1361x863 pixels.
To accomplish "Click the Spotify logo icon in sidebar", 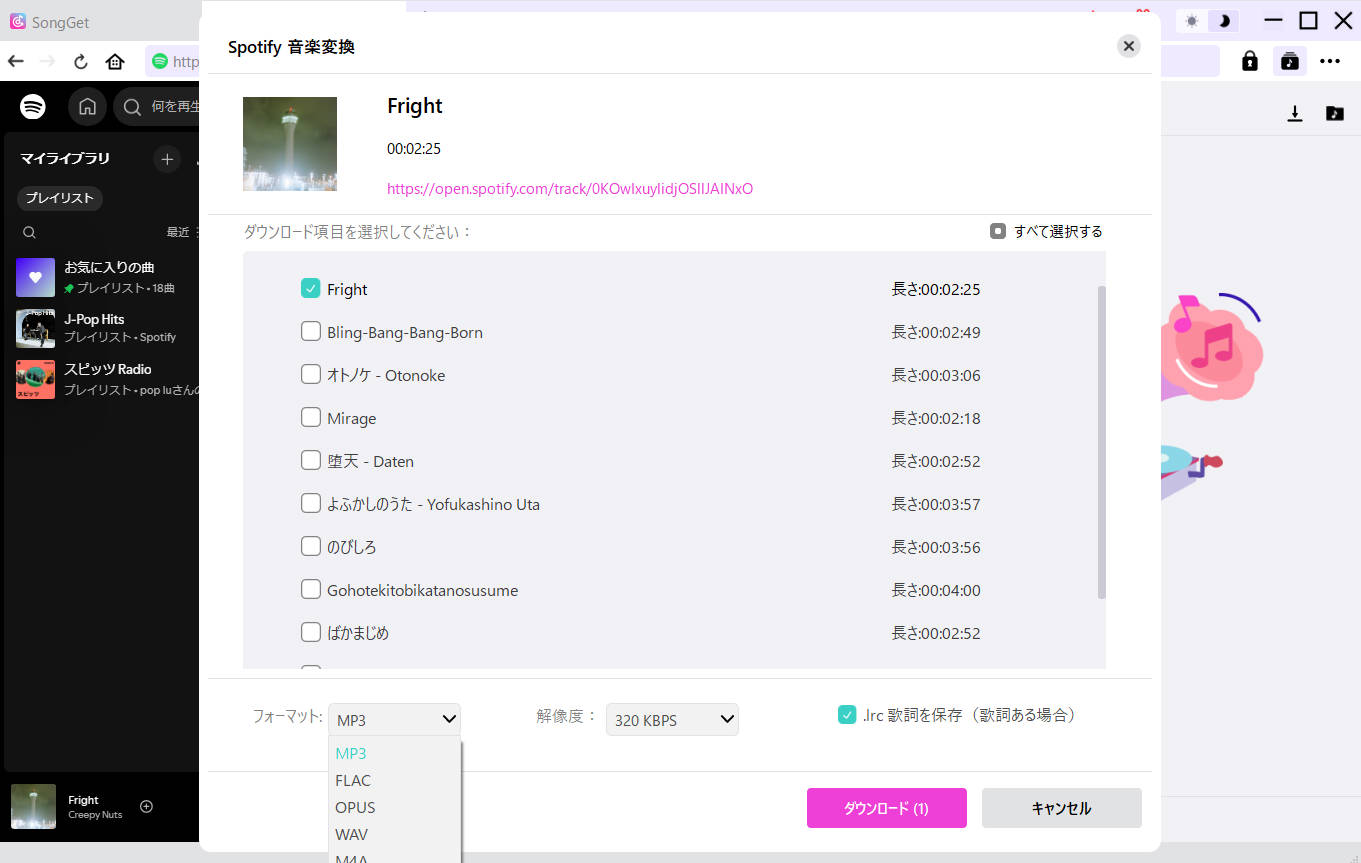I will tap(31, 106).
